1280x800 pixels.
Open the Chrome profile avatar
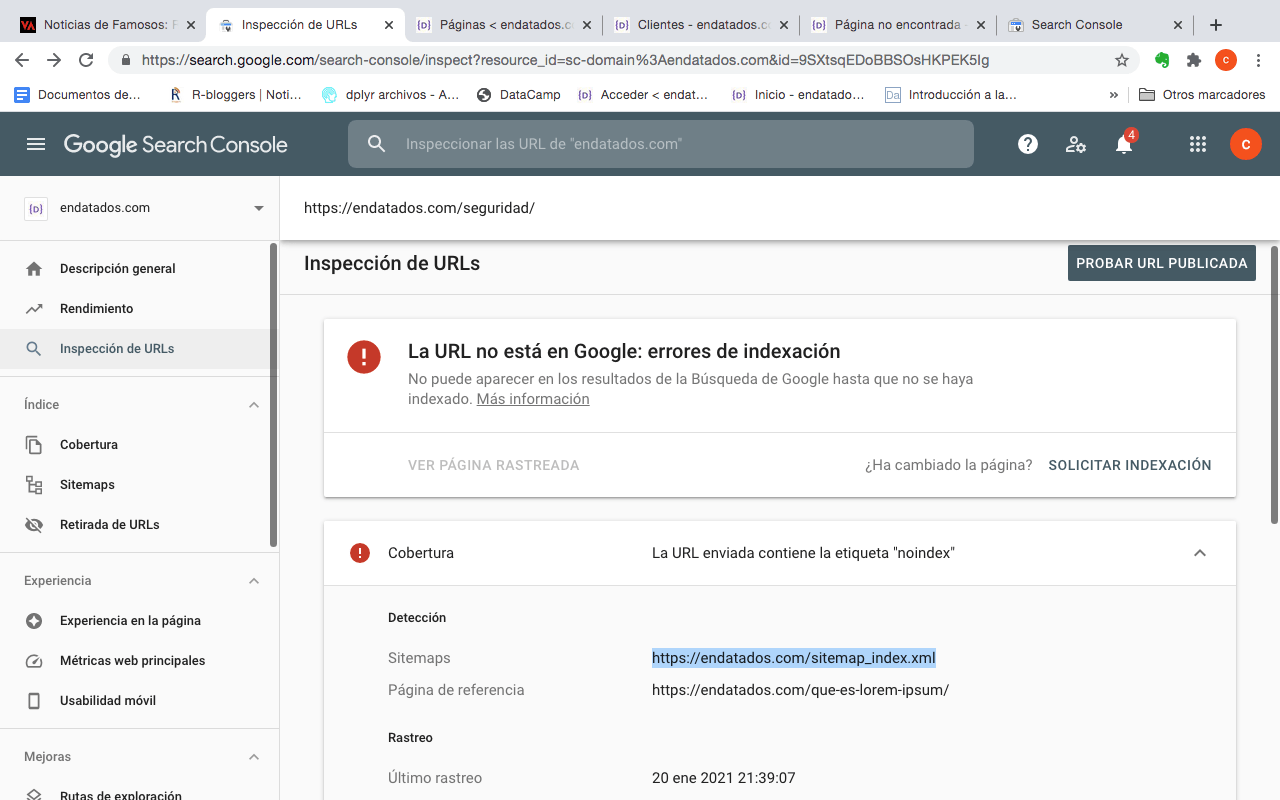point(1226,60)
